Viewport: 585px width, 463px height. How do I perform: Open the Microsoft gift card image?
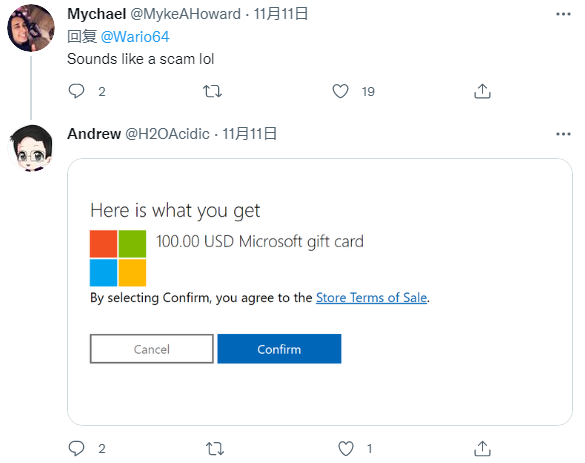click(x=320, y=292)
